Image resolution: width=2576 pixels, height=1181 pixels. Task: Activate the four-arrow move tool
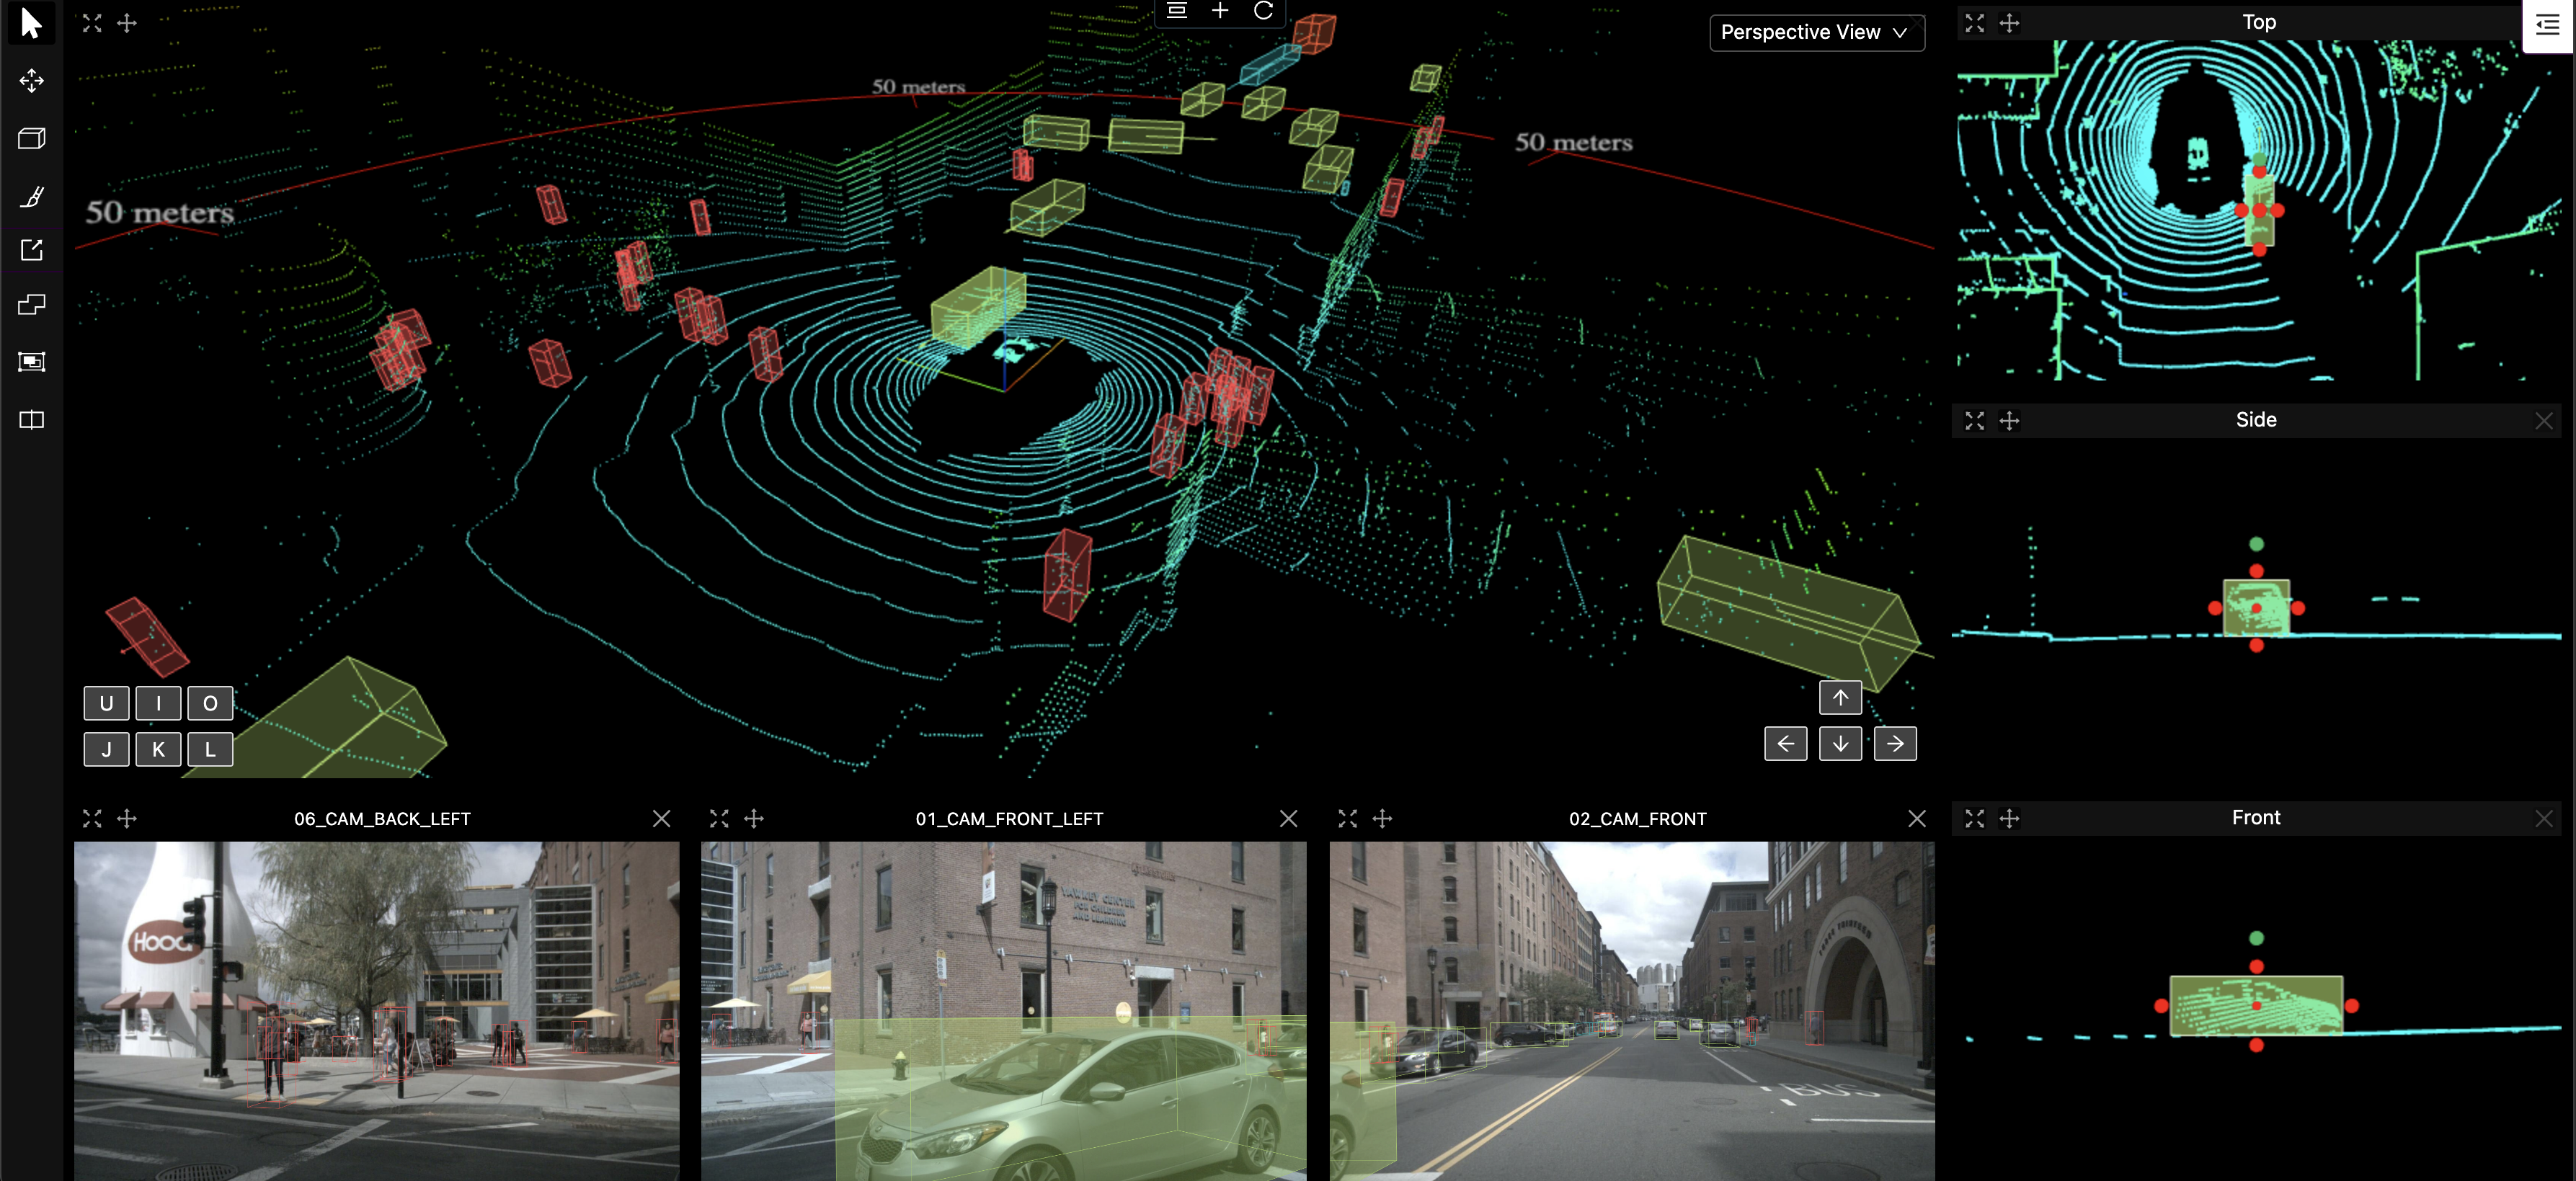click(31, 81)
